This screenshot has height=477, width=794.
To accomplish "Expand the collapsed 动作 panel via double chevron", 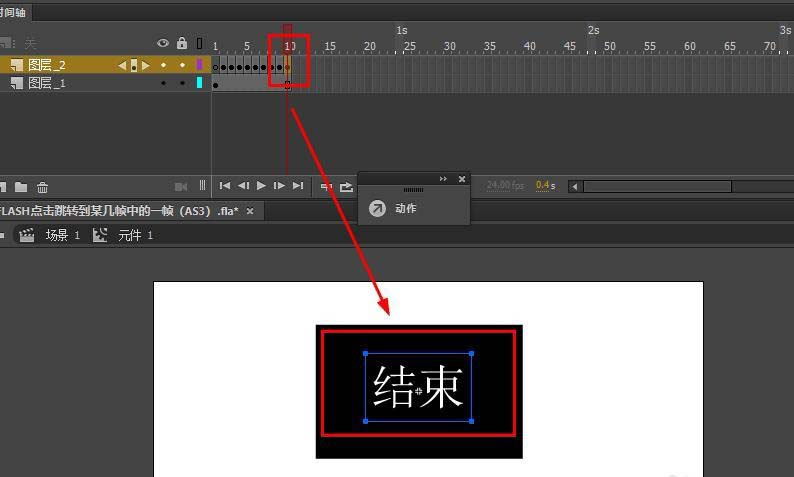I will 443,179.
